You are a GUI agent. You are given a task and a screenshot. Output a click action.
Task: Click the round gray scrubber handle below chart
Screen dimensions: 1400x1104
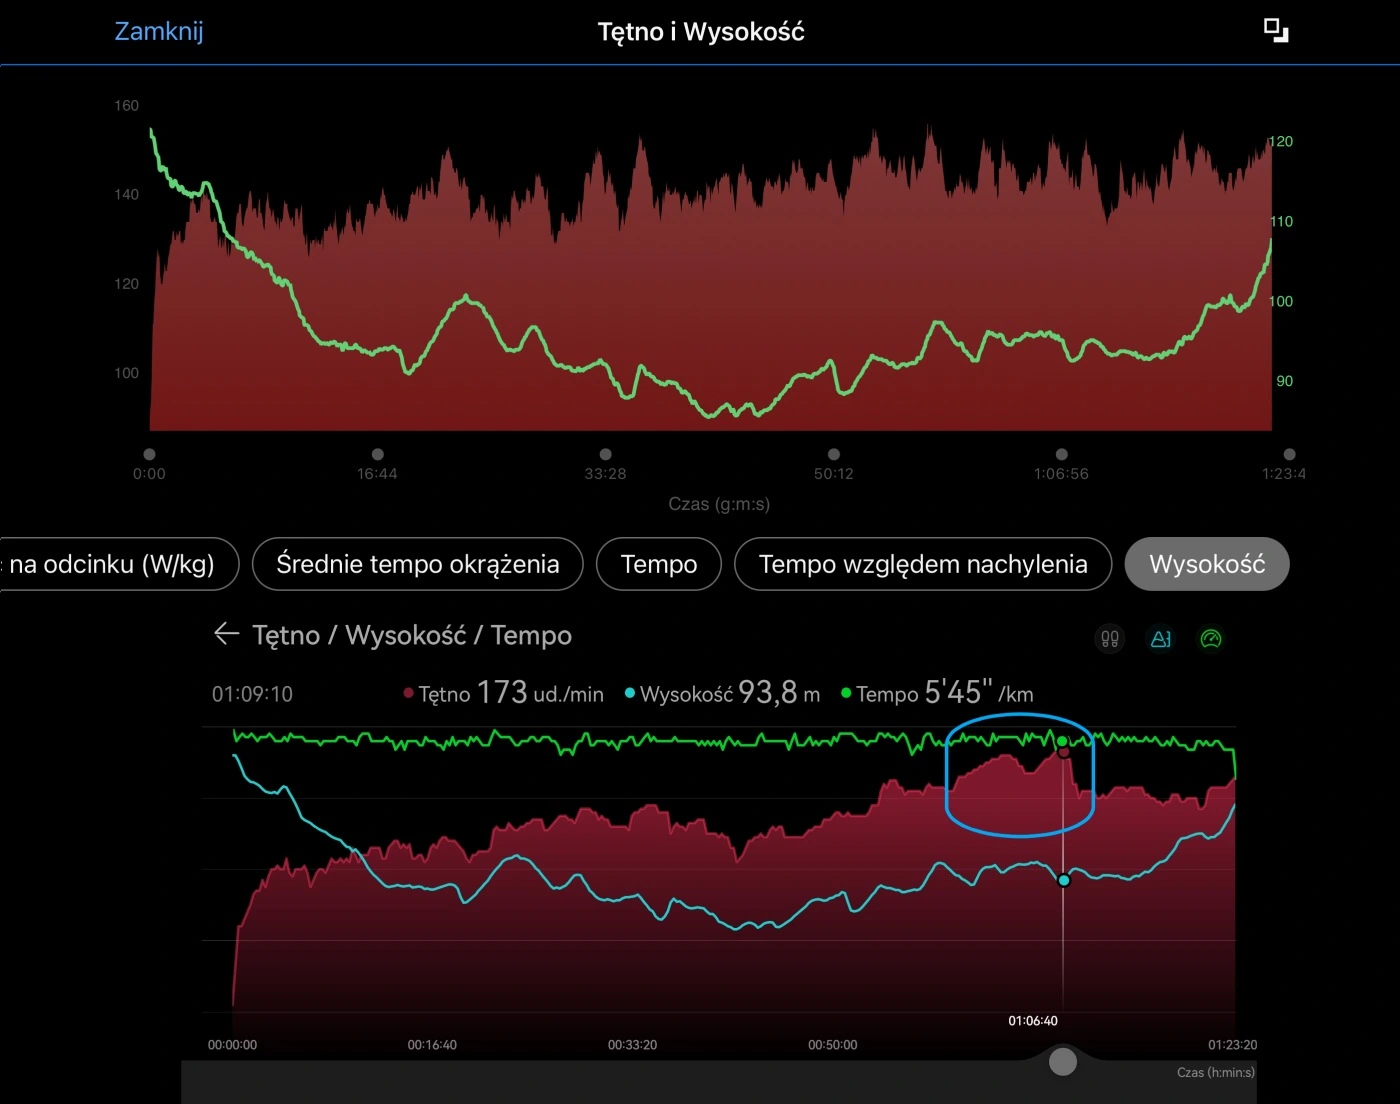tap(1063, 1061)
